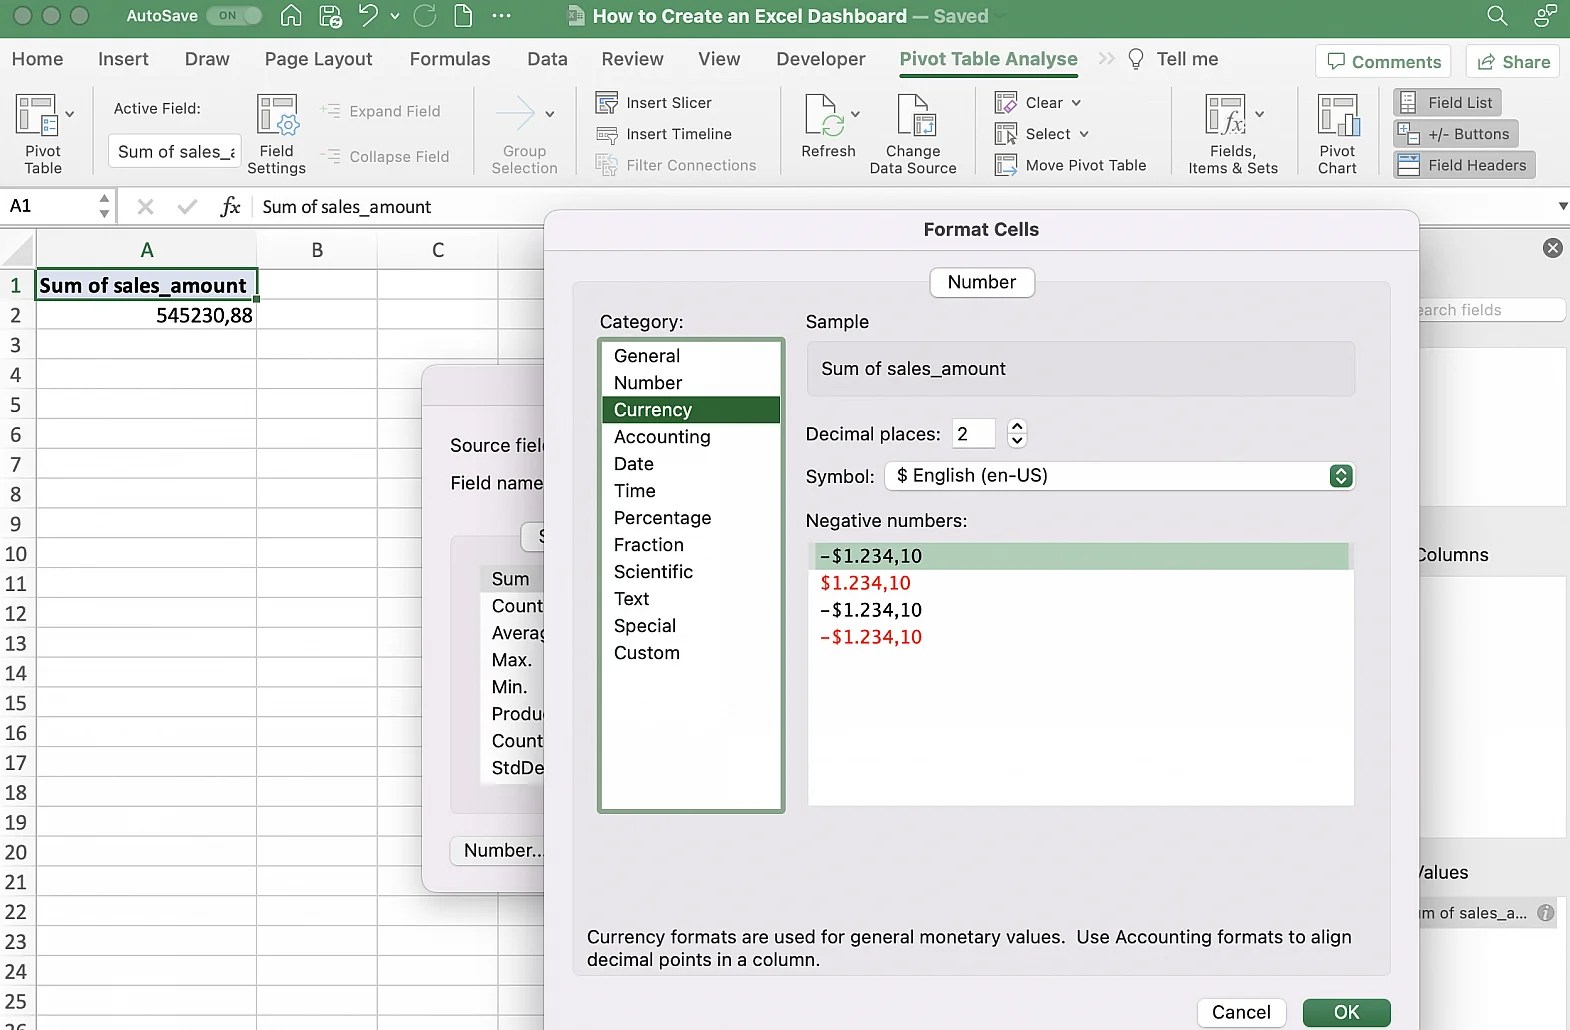Open the share-with-people icon in title bar
This screenshot has width=1570, height=1030.
(x=1545, y=16)
